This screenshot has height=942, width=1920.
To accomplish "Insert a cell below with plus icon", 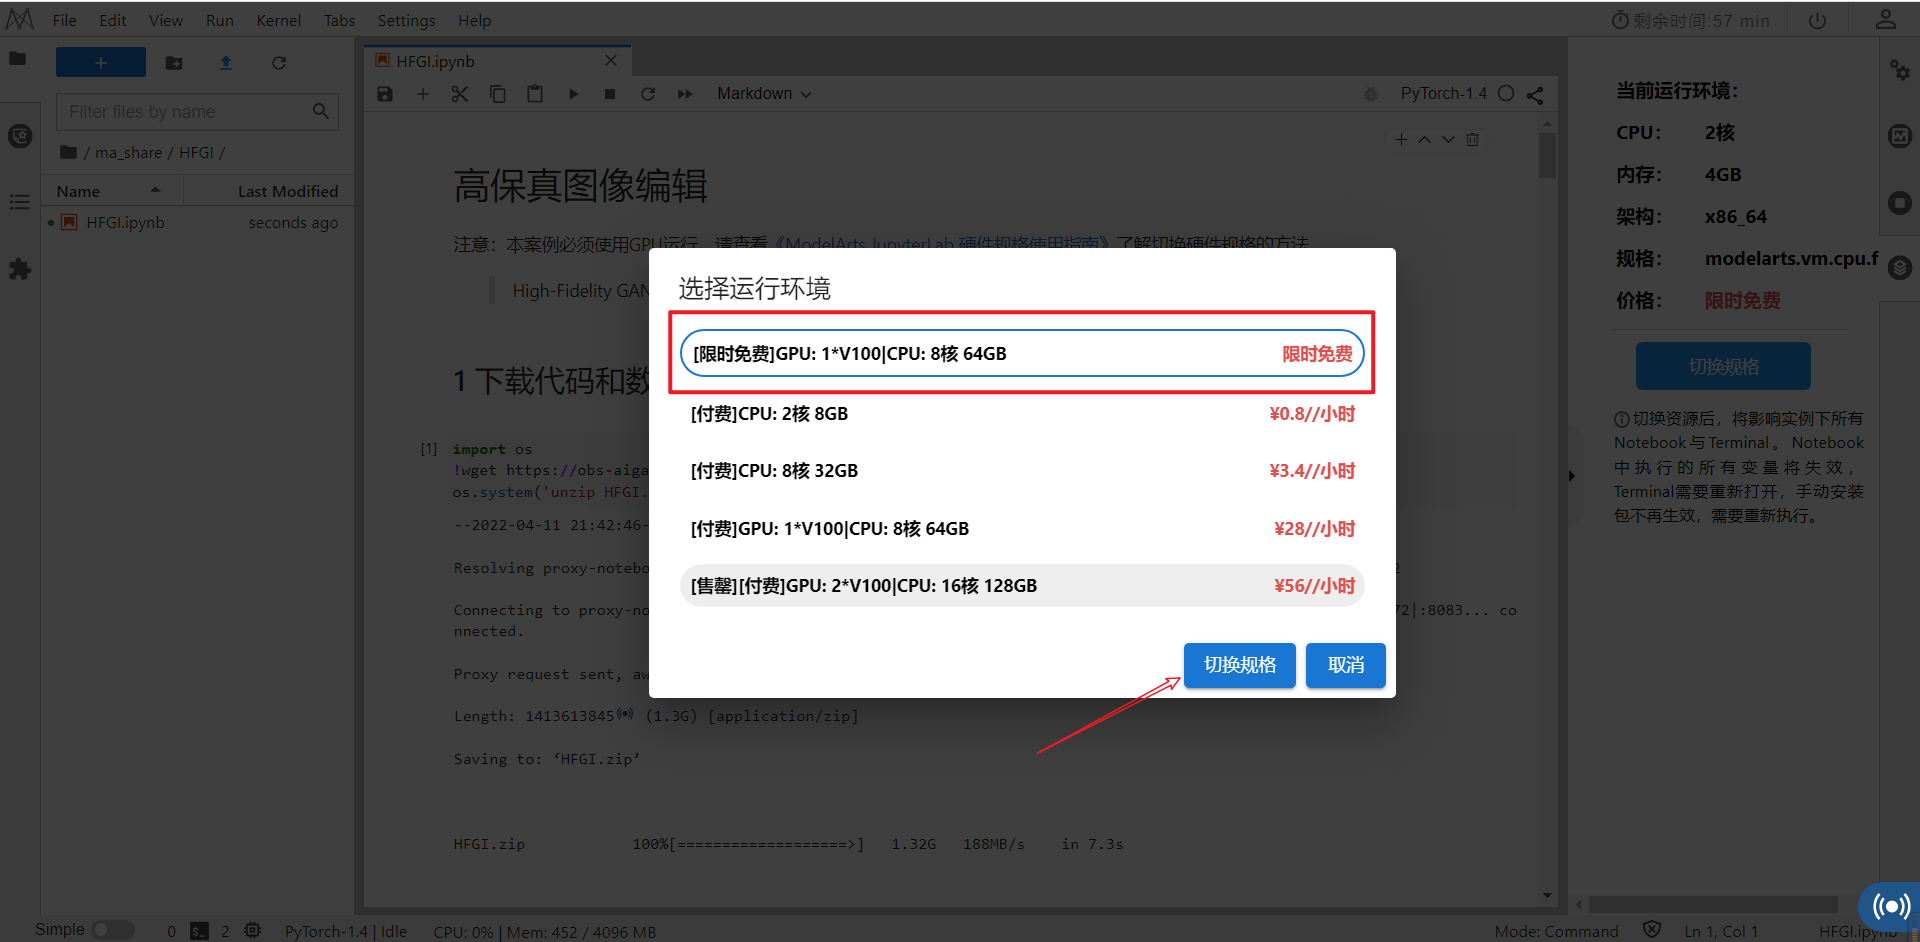I will tap(422, 94).
